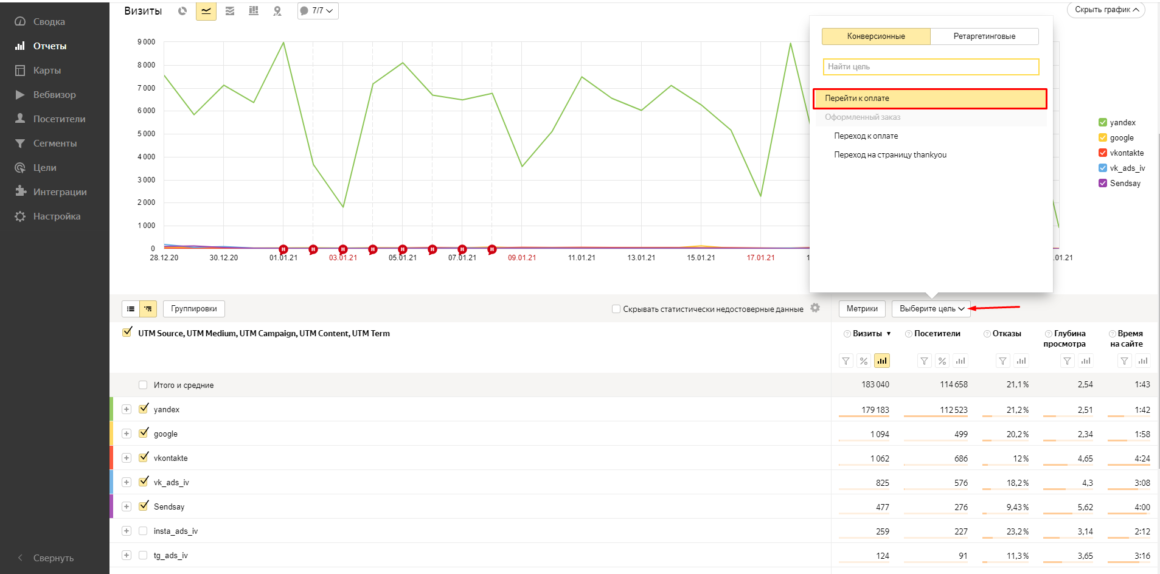Open the 7/7 annotations dropdown

click(317, 11)
